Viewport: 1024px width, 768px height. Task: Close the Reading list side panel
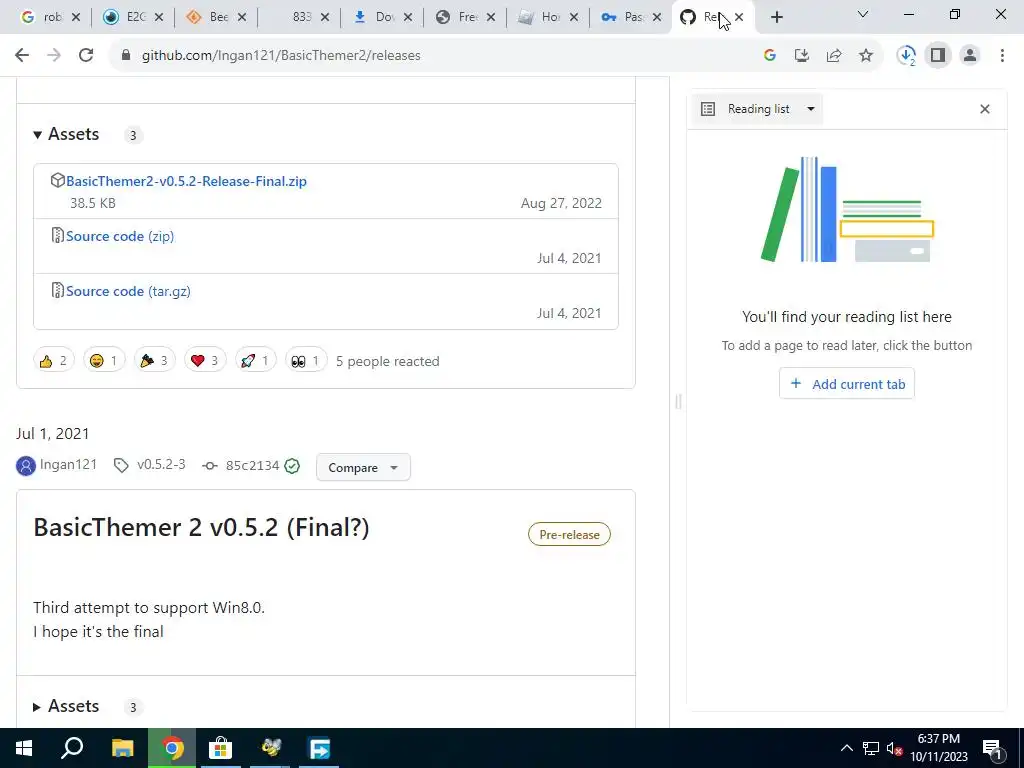985,109
